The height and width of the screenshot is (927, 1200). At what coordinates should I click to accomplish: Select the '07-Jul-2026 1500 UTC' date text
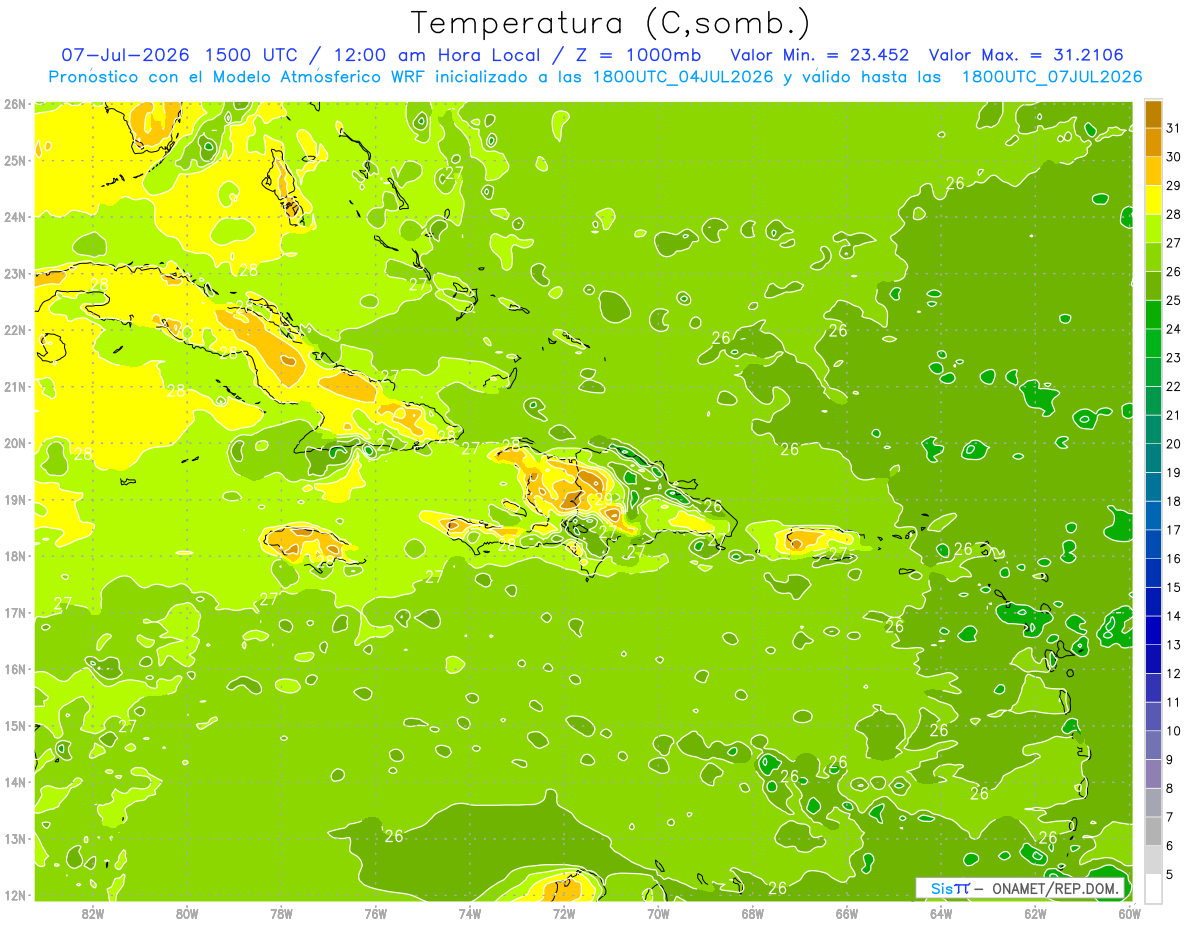tap(180, 54)
